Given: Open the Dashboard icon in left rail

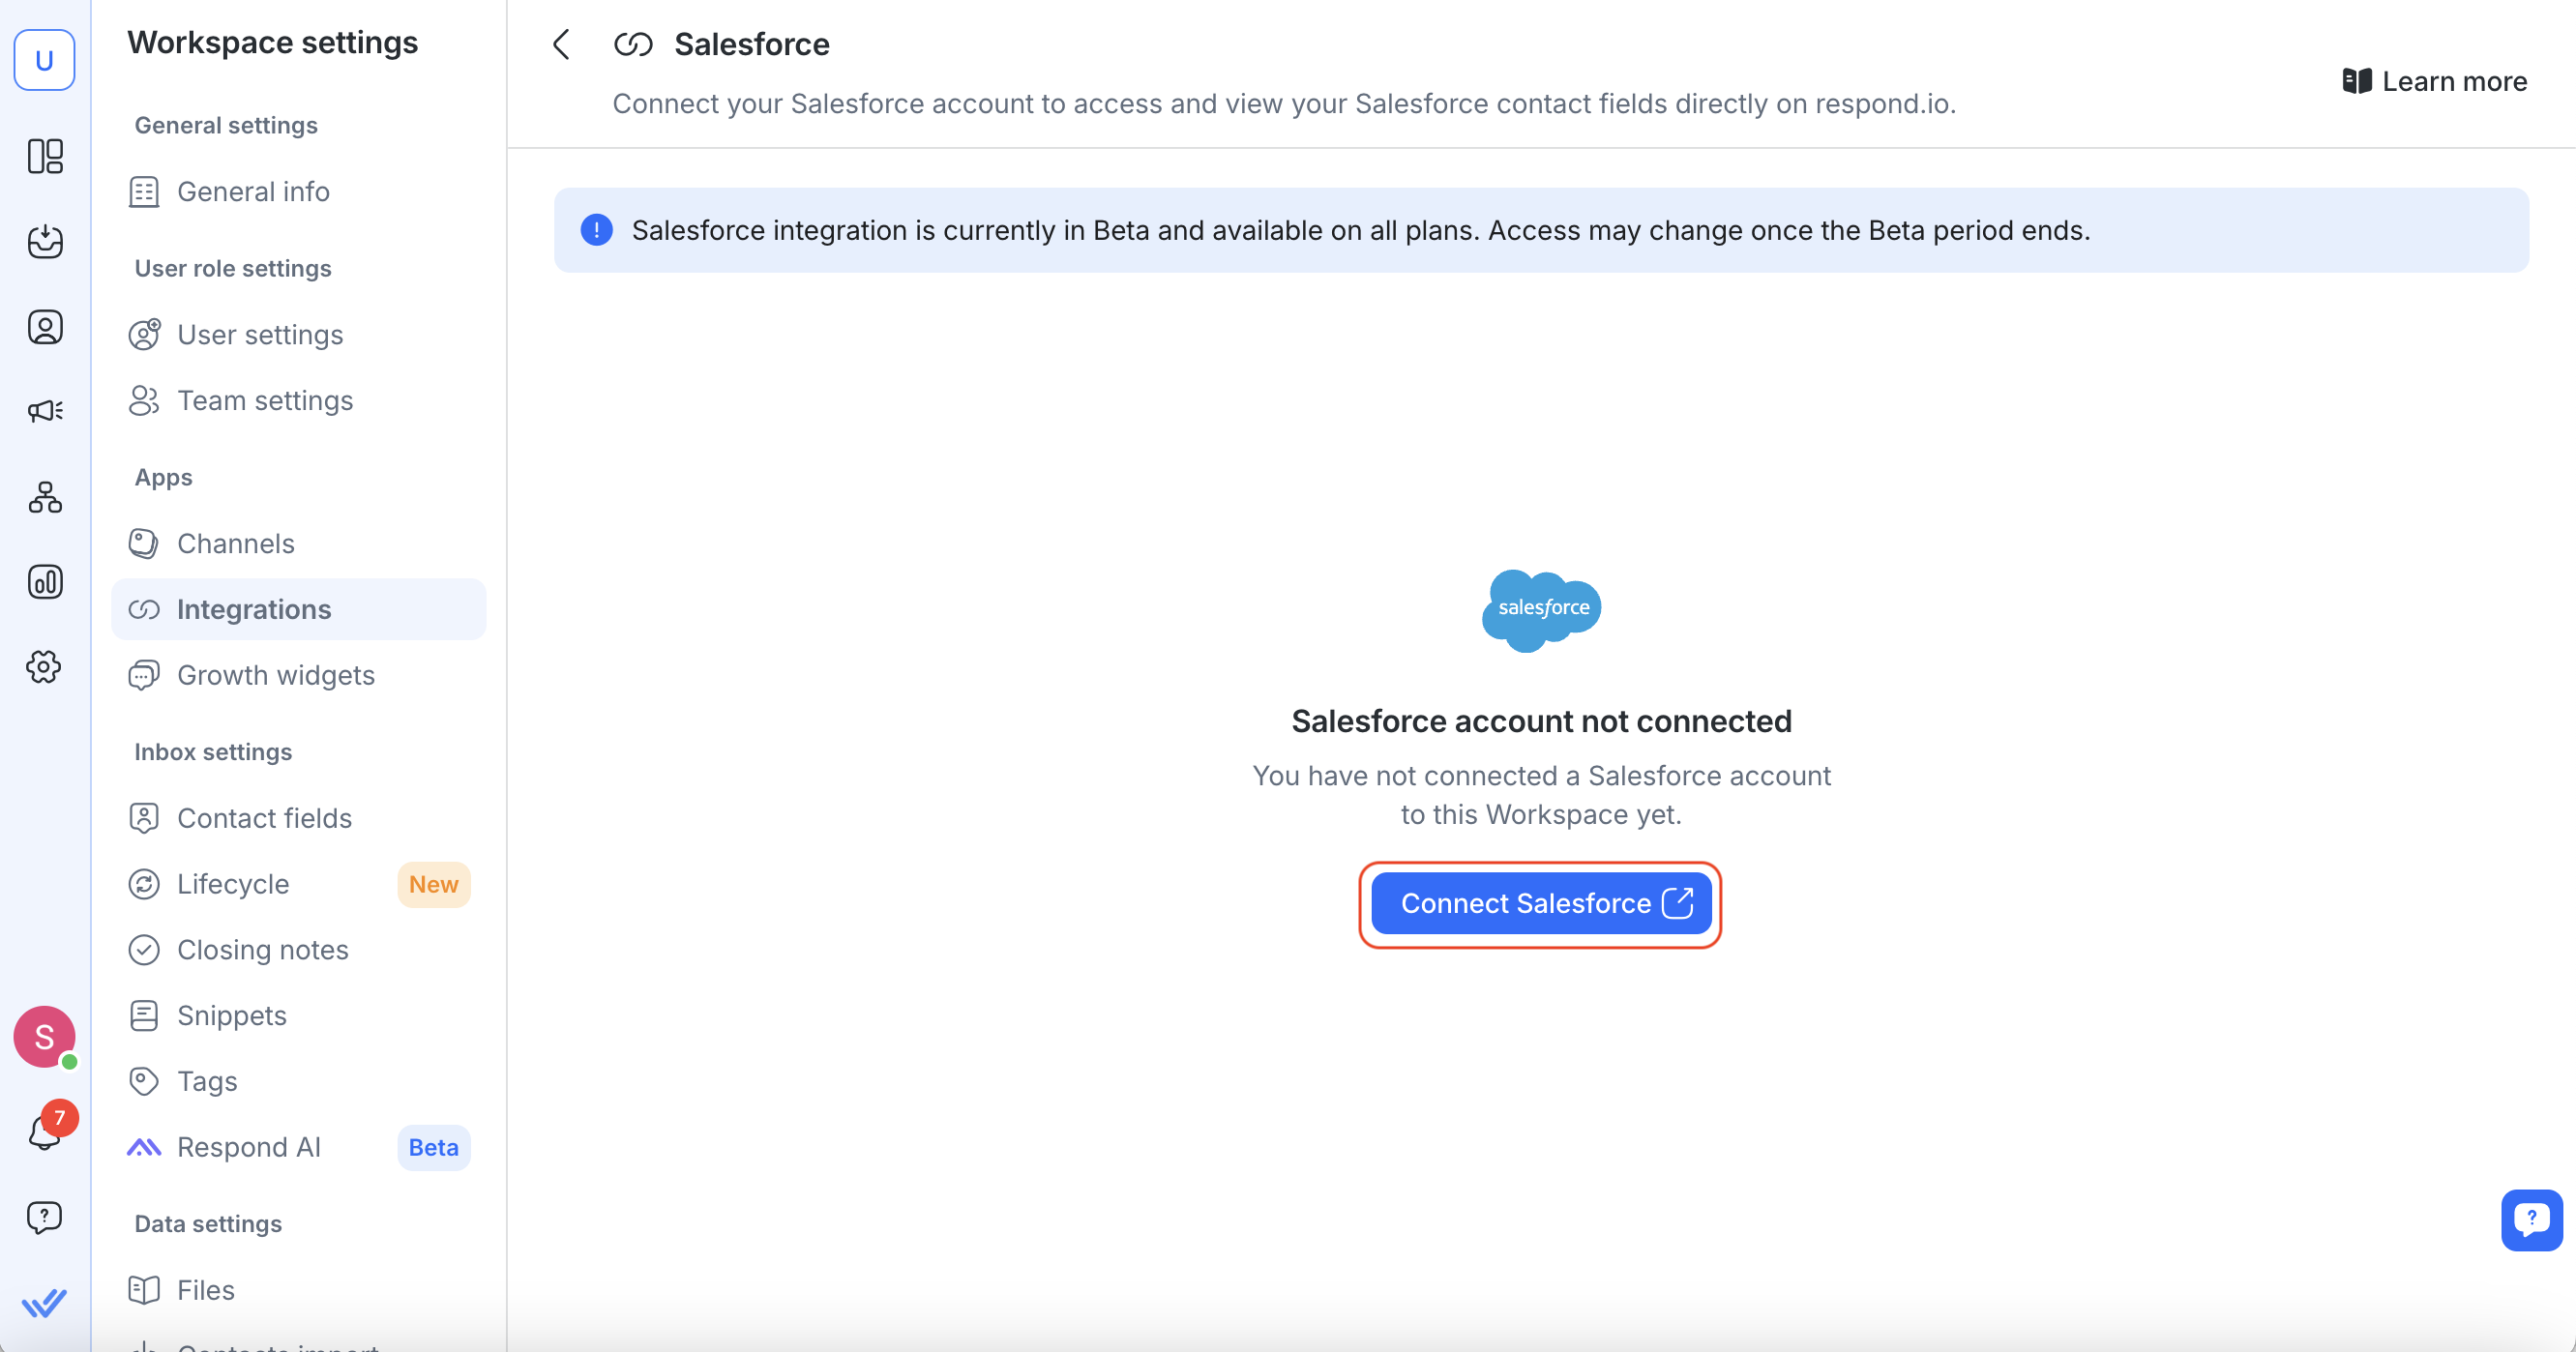Looking at the screenshot, I should 45,156.
